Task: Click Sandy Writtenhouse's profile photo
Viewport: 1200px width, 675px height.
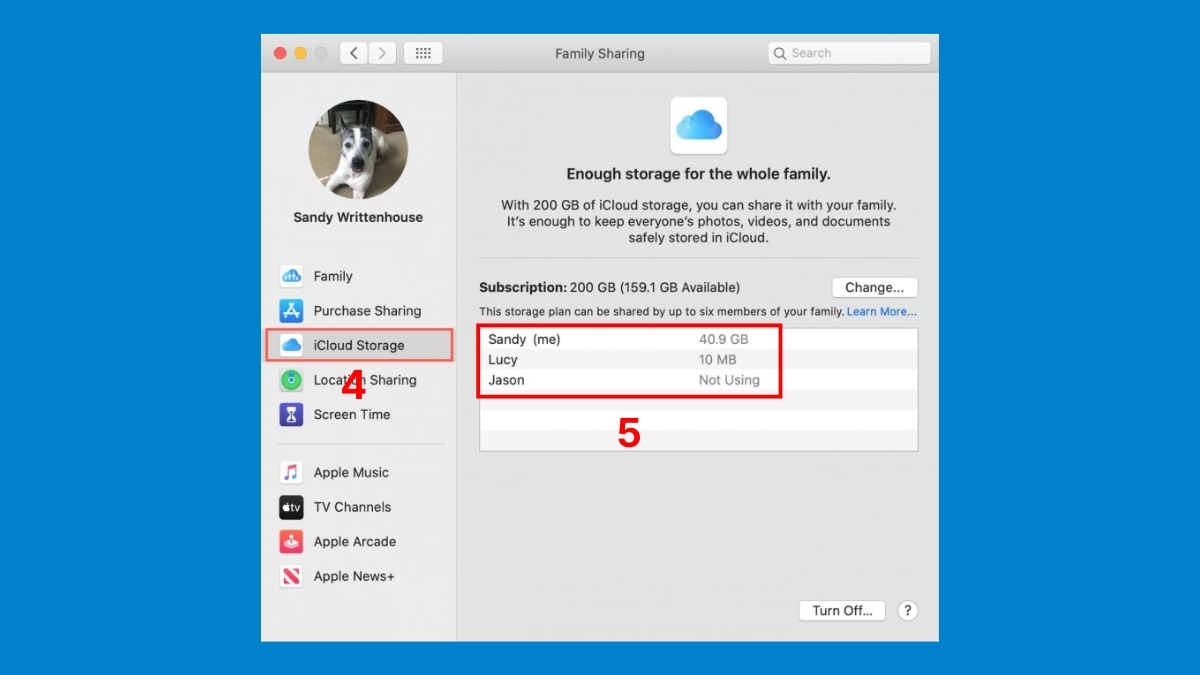Action: pyautogui.click(x=358, y=149)
